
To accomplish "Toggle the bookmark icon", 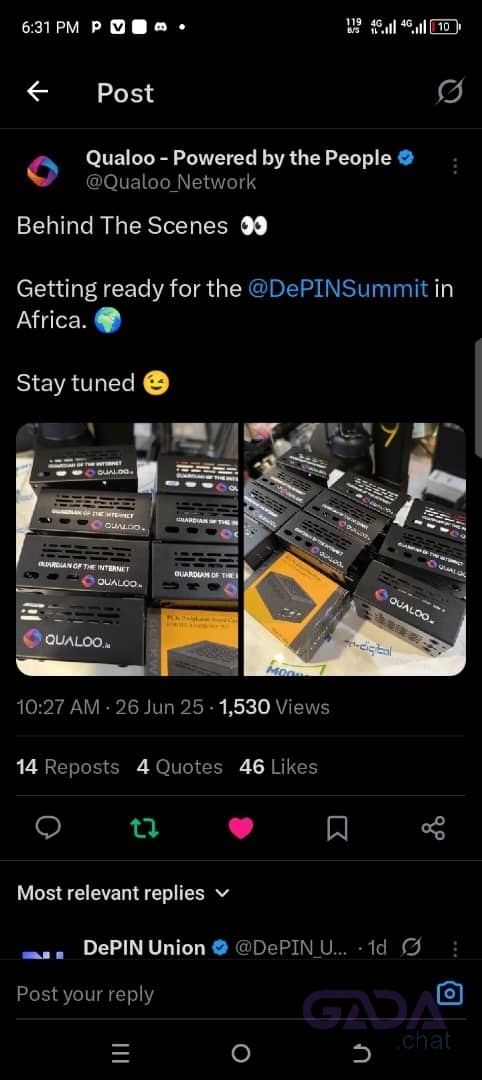I will point(337,827).
